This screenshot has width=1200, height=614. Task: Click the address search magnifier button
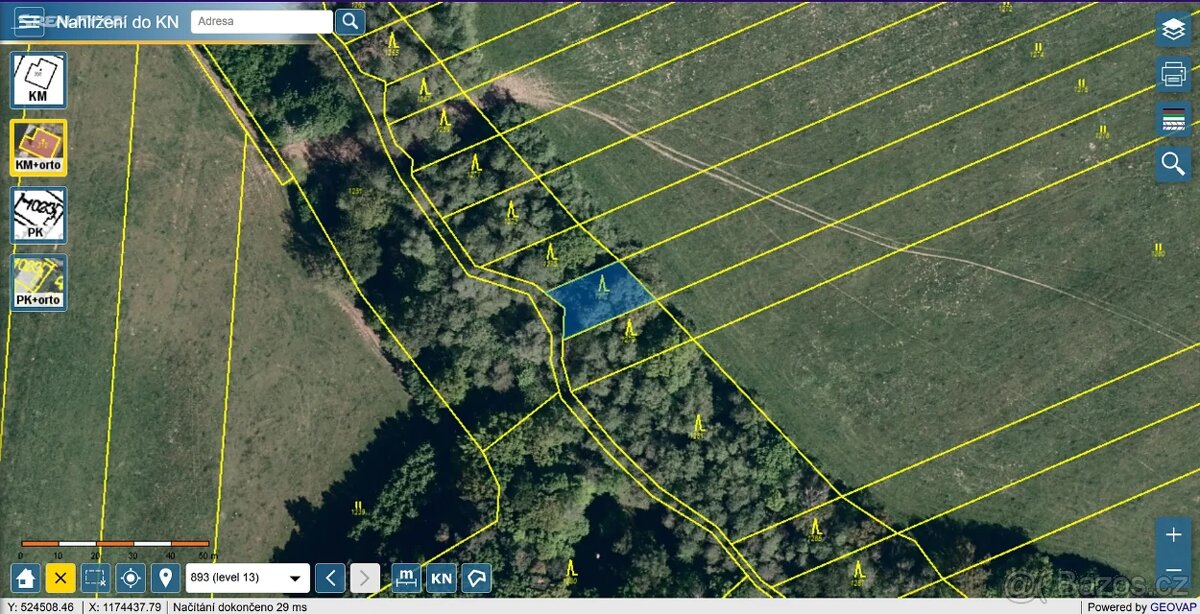click(350, 21)
